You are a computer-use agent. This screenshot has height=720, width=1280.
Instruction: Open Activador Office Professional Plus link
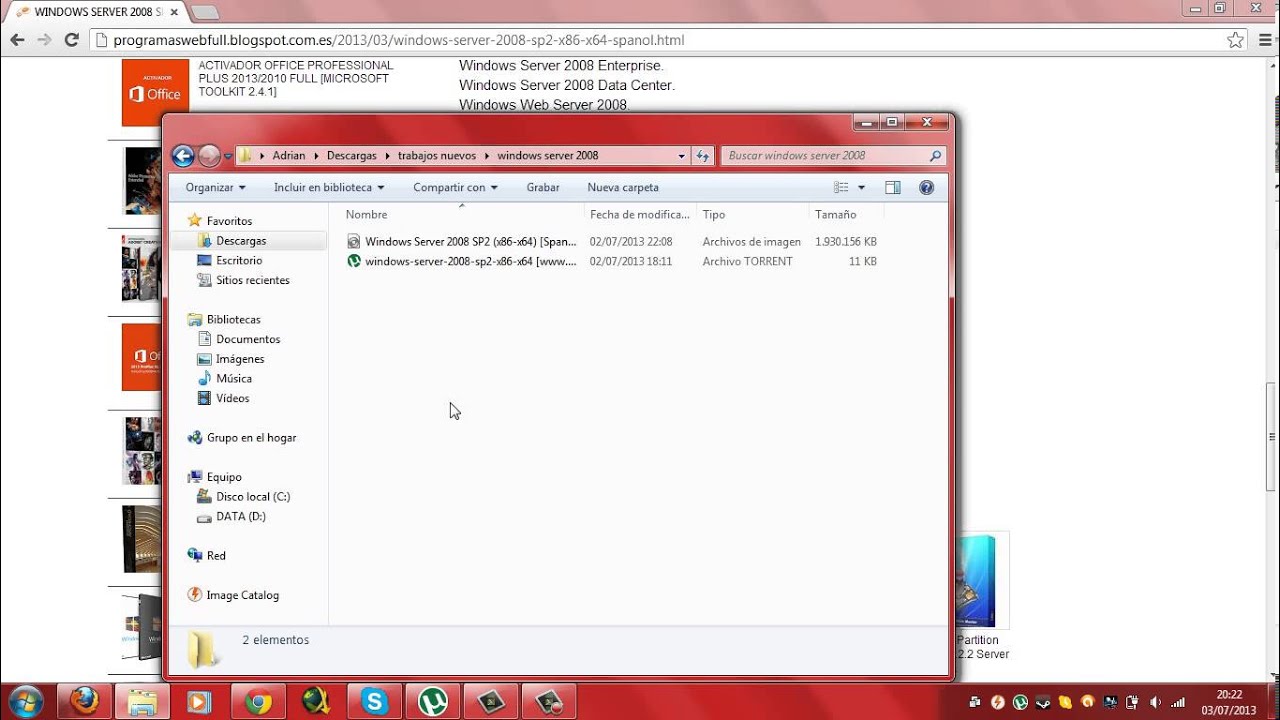(x=296, y=78)
